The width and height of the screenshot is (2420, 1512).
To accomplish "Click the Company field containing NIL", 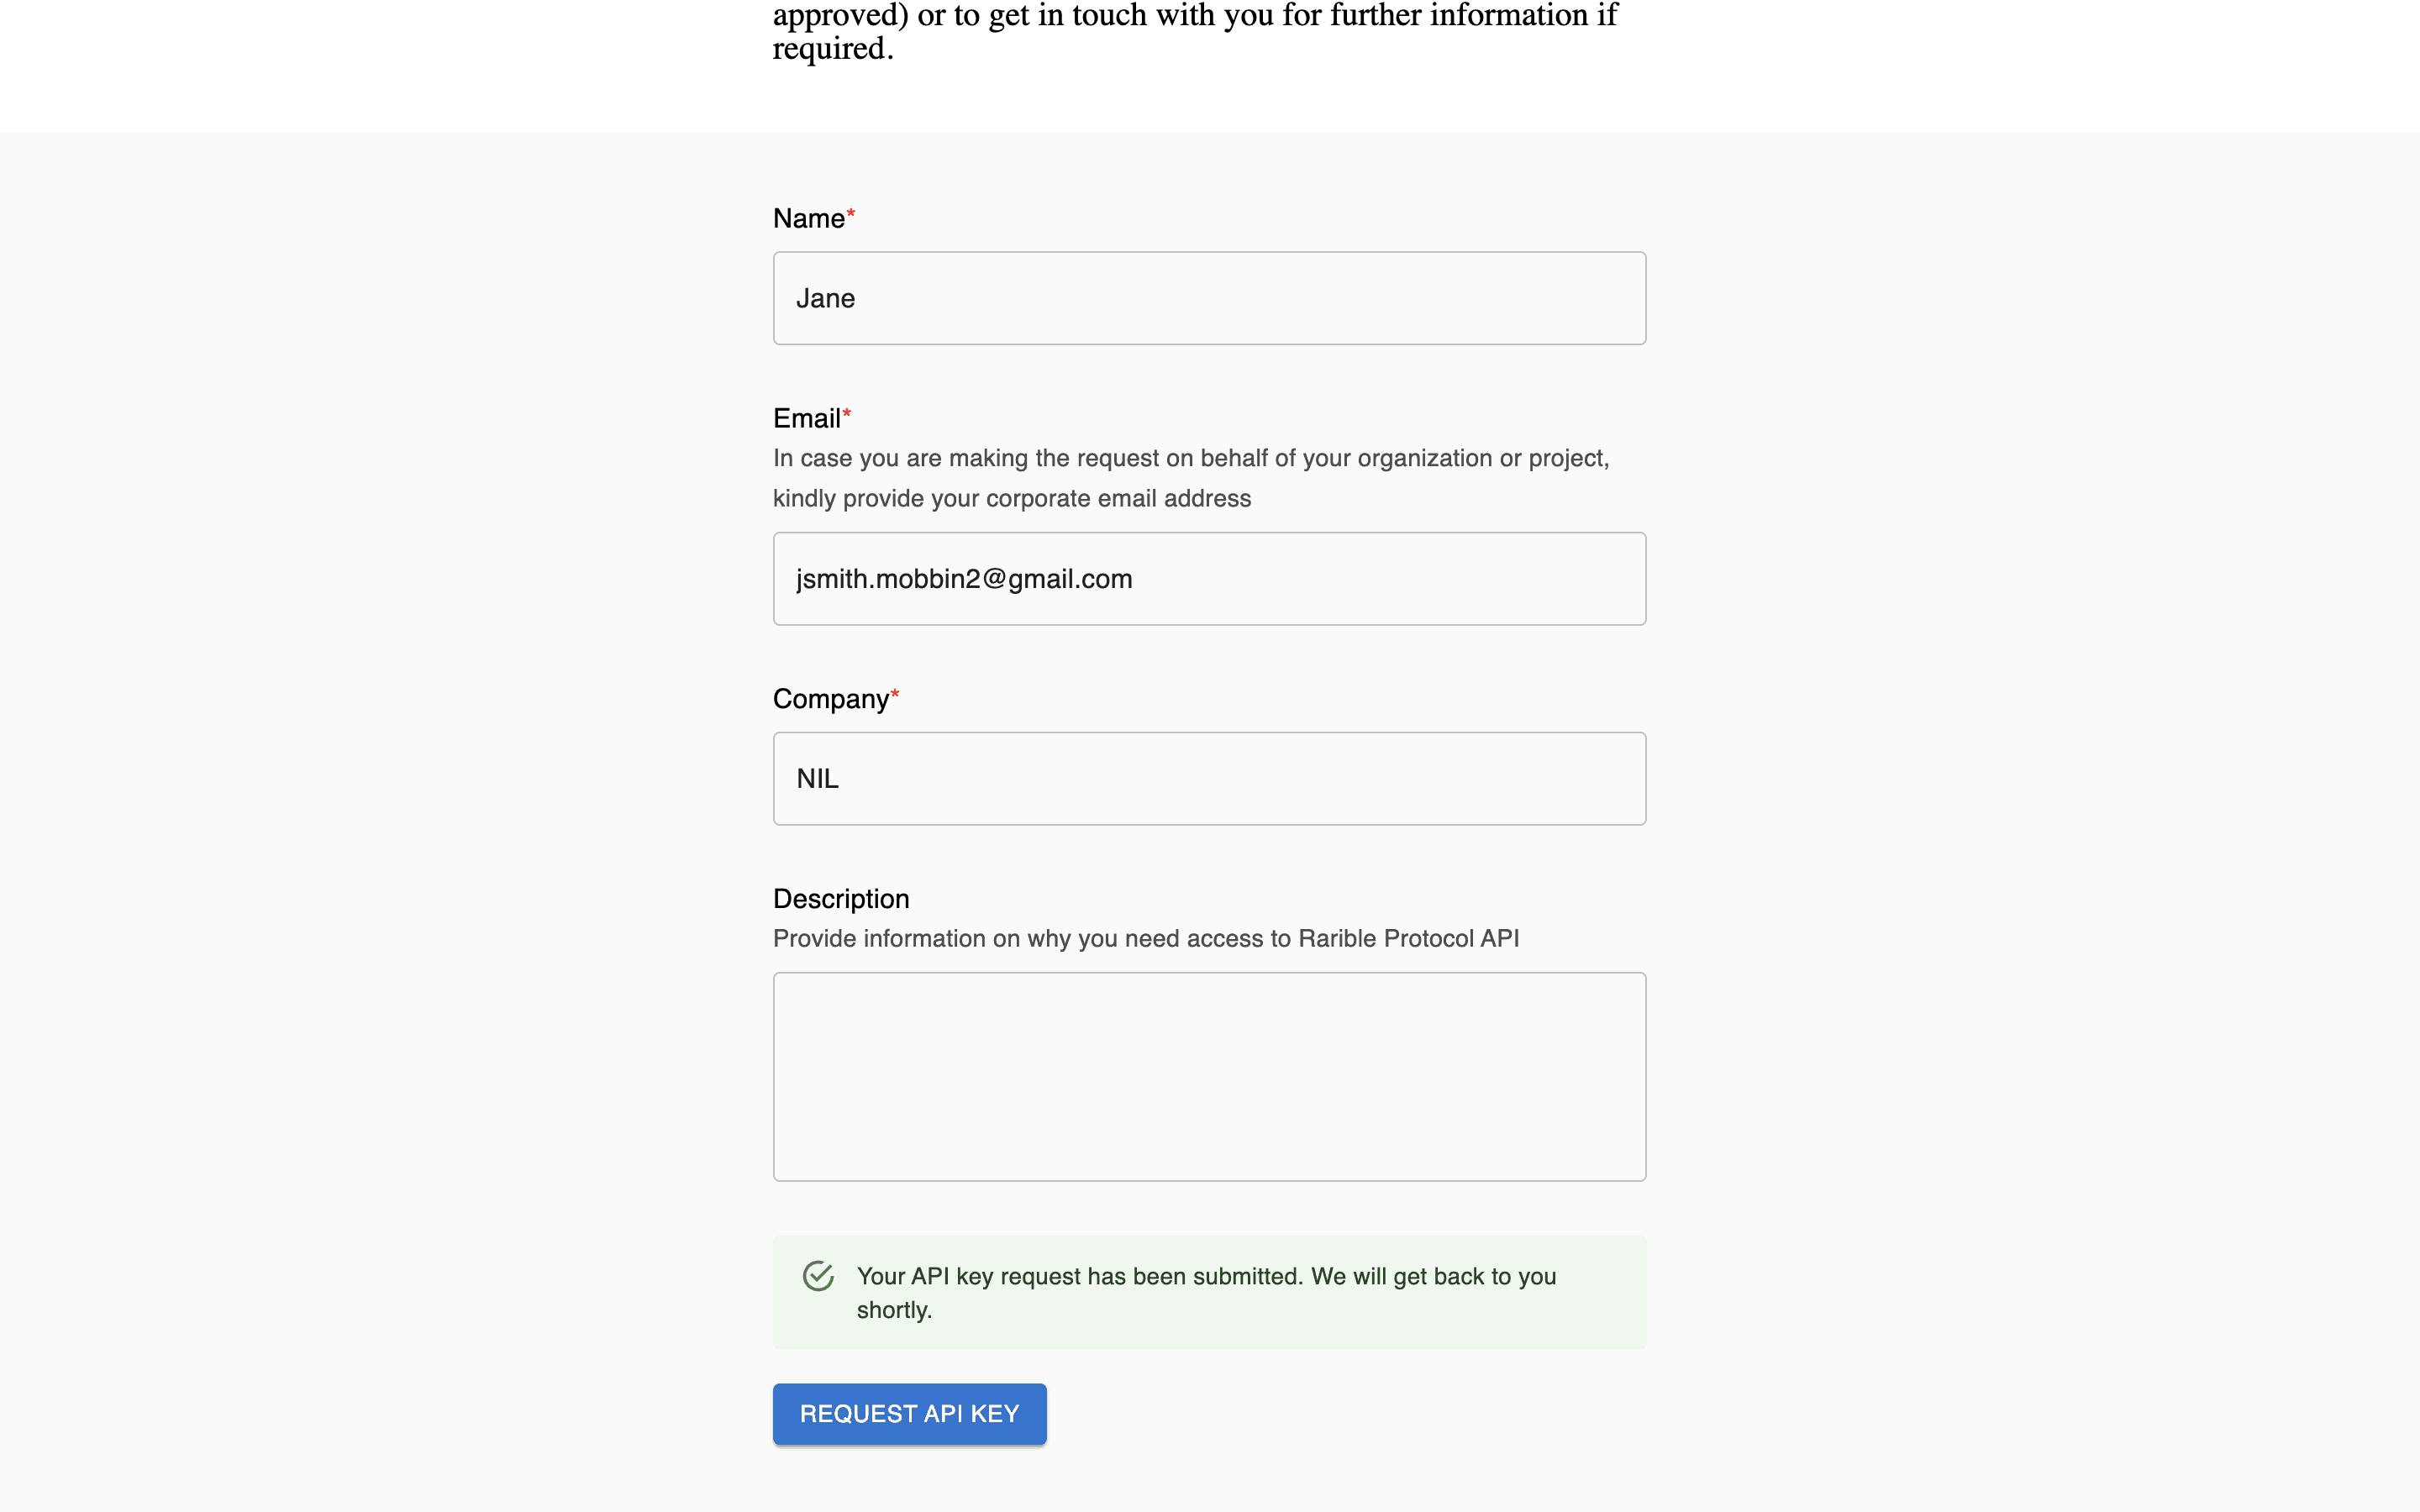I will tap(1209, 779).
